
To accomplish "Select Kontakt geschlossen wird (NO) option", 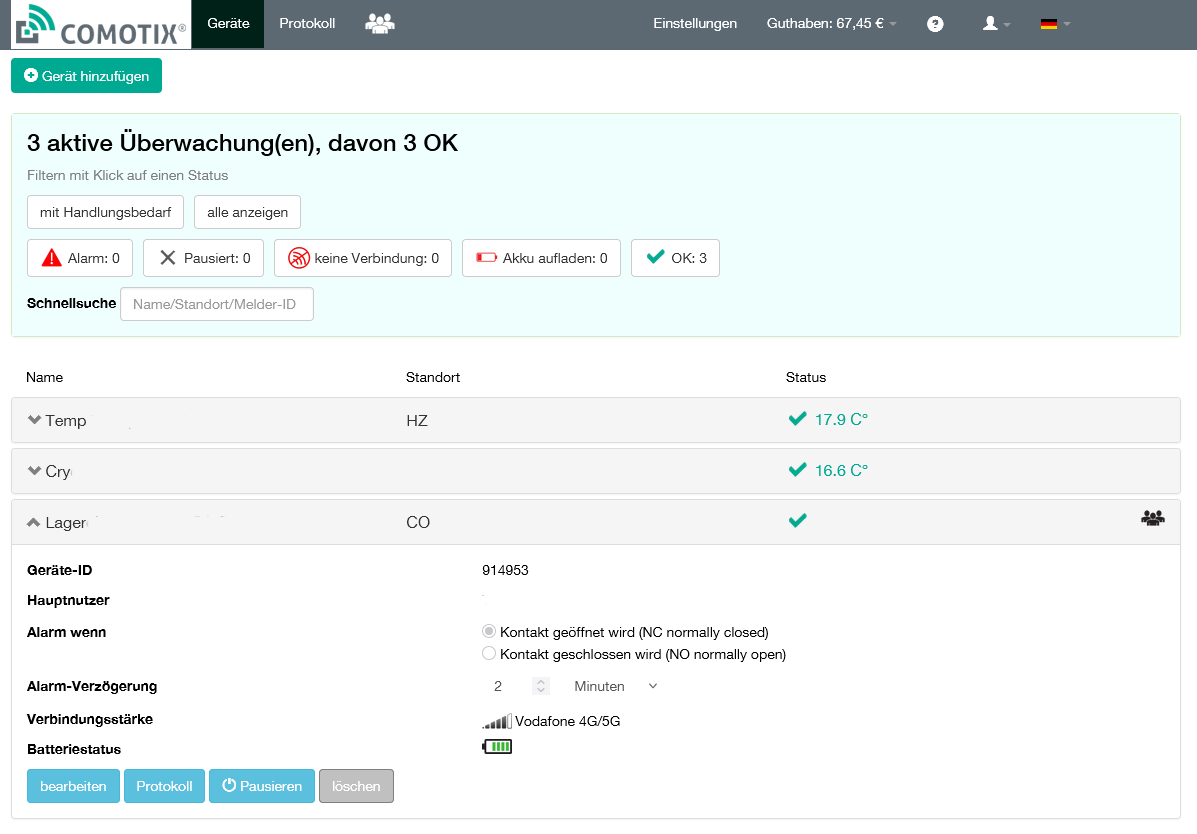I will point(489,654).
